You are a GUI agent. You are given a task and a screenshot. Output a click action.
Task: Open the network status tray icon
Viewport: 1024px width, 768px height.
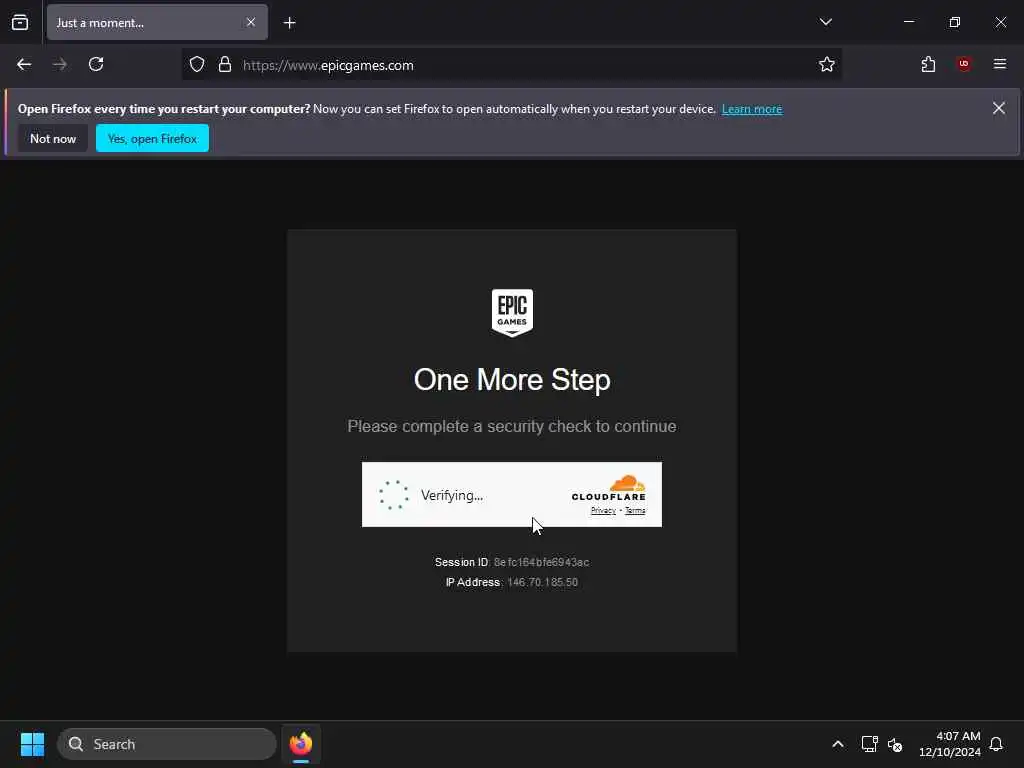(869, 744)
